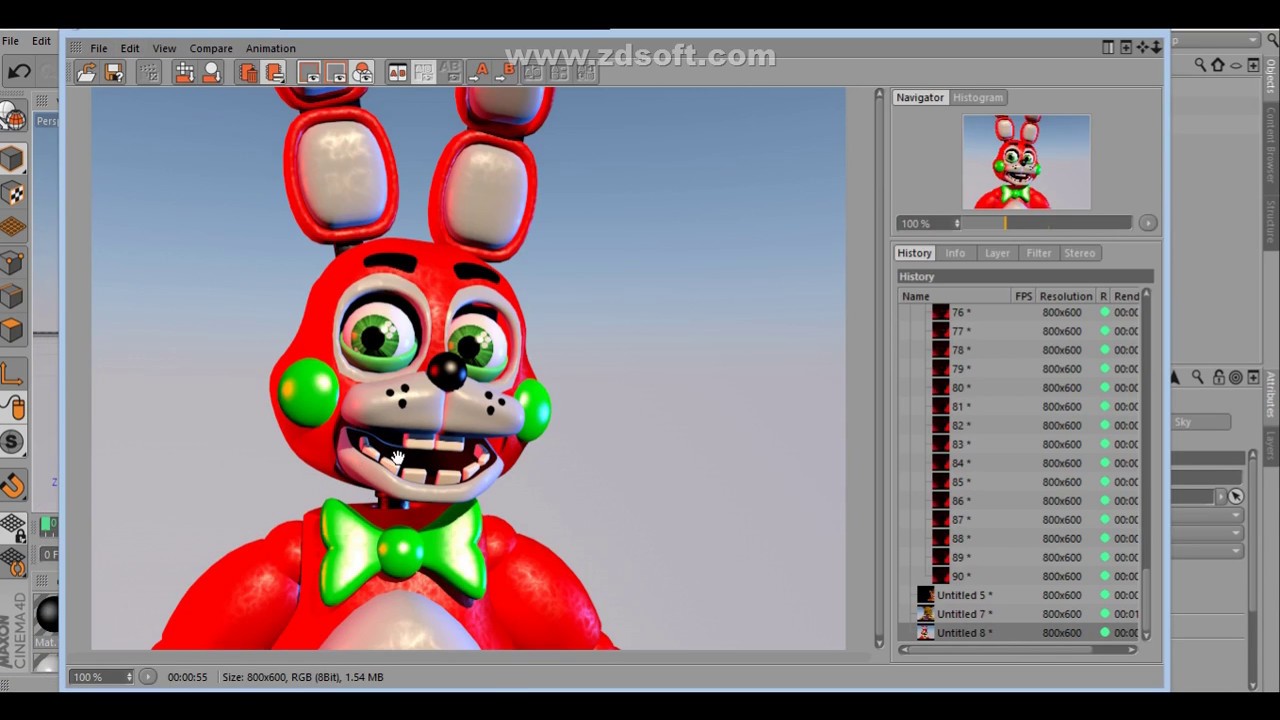Open the Animation menu
This screenshot has height=720, width=1280.
coord(270,48)
